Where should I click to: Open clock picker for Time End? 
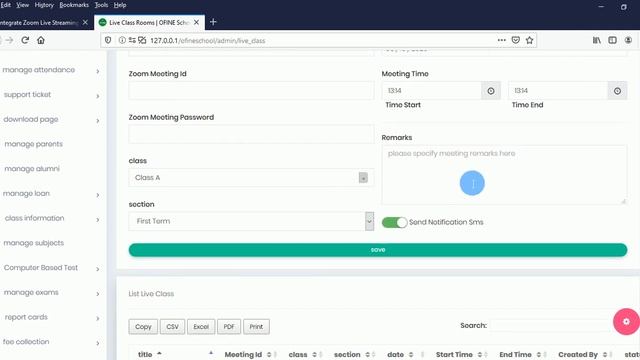pyautogui.click(x=617, y=91)
